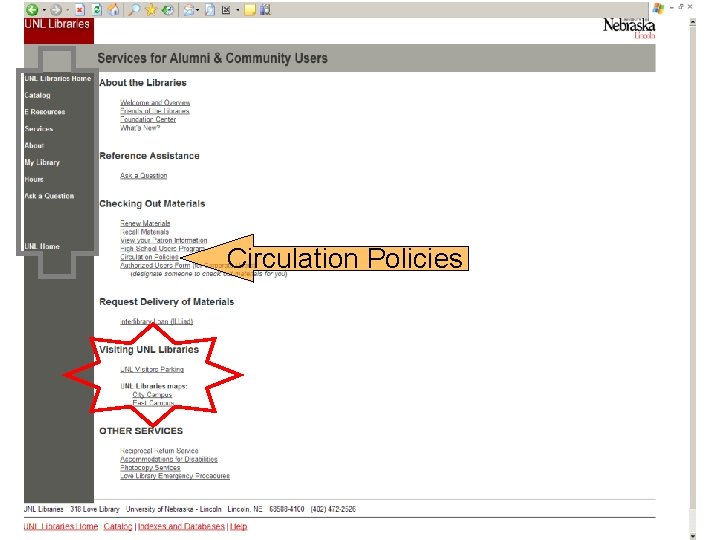The width and height of the screenshot is (720, 540).
Task: Open Ask a Question in sidebar menu
Action: click(49, 196)
